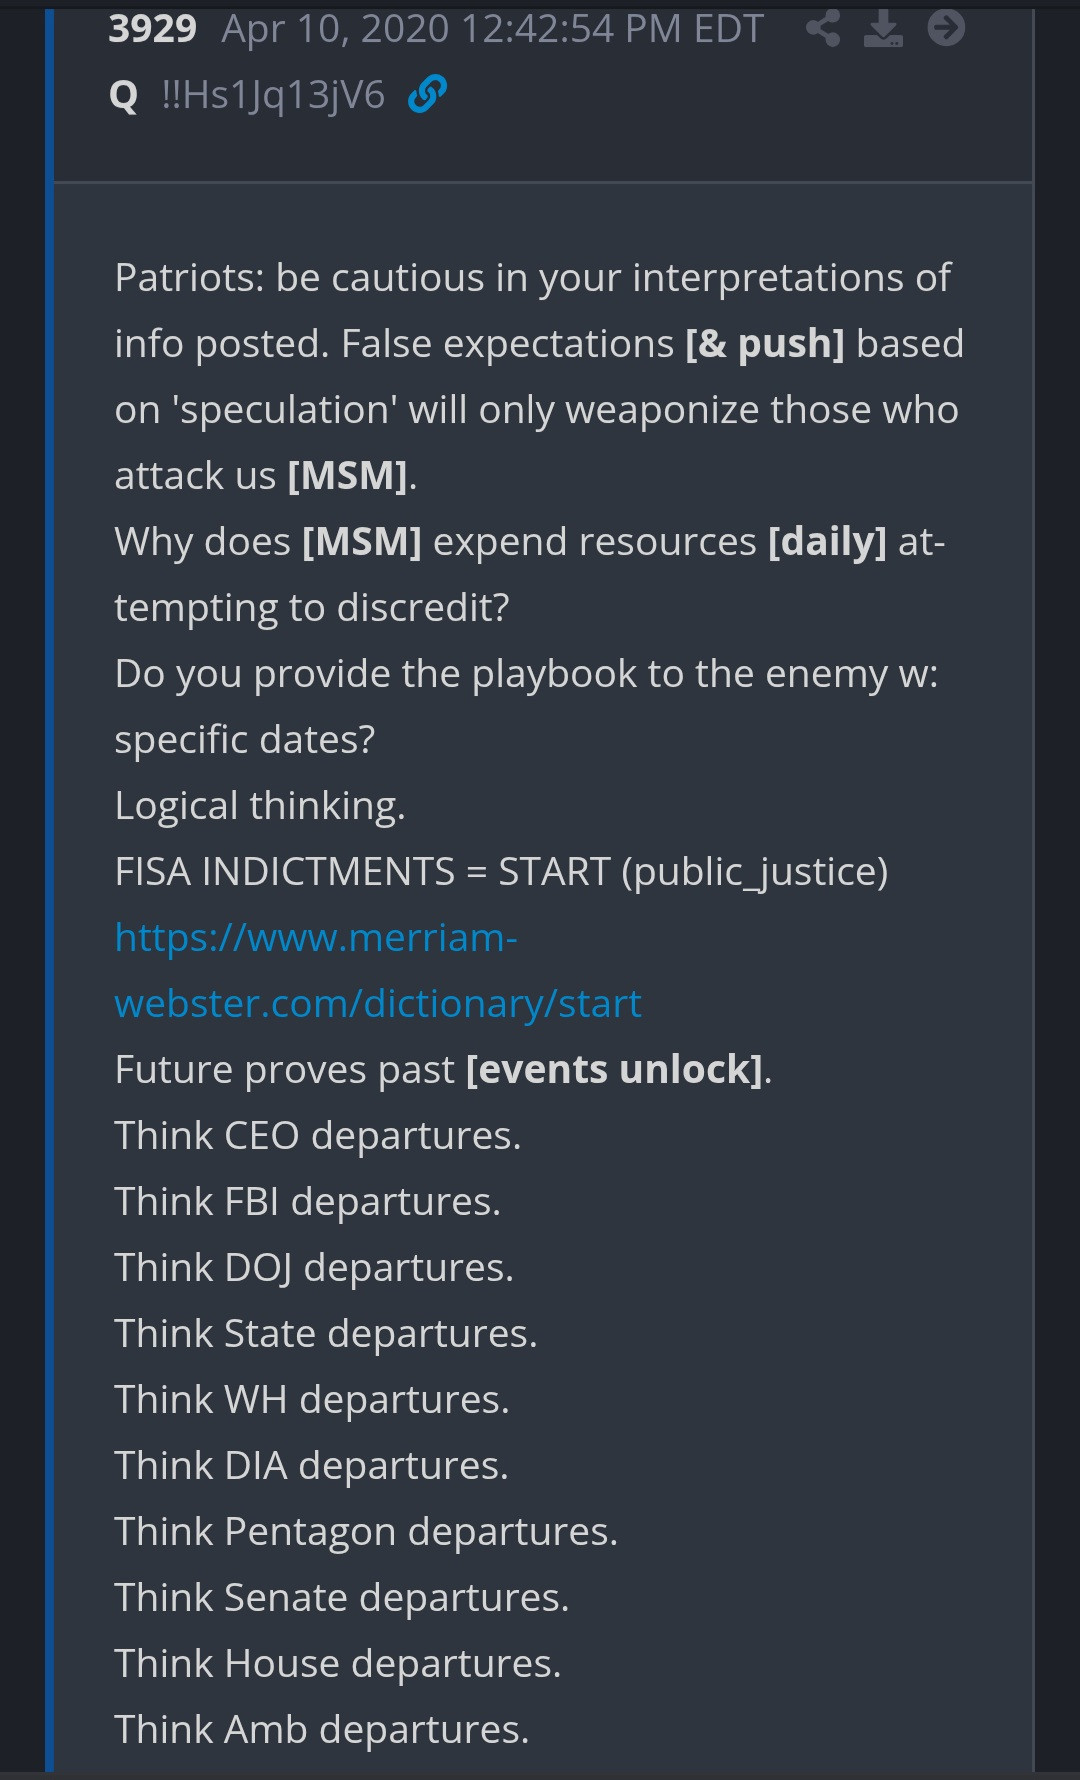
Task: Click the download icon for post 3929
Action: (x=883, y=28)
